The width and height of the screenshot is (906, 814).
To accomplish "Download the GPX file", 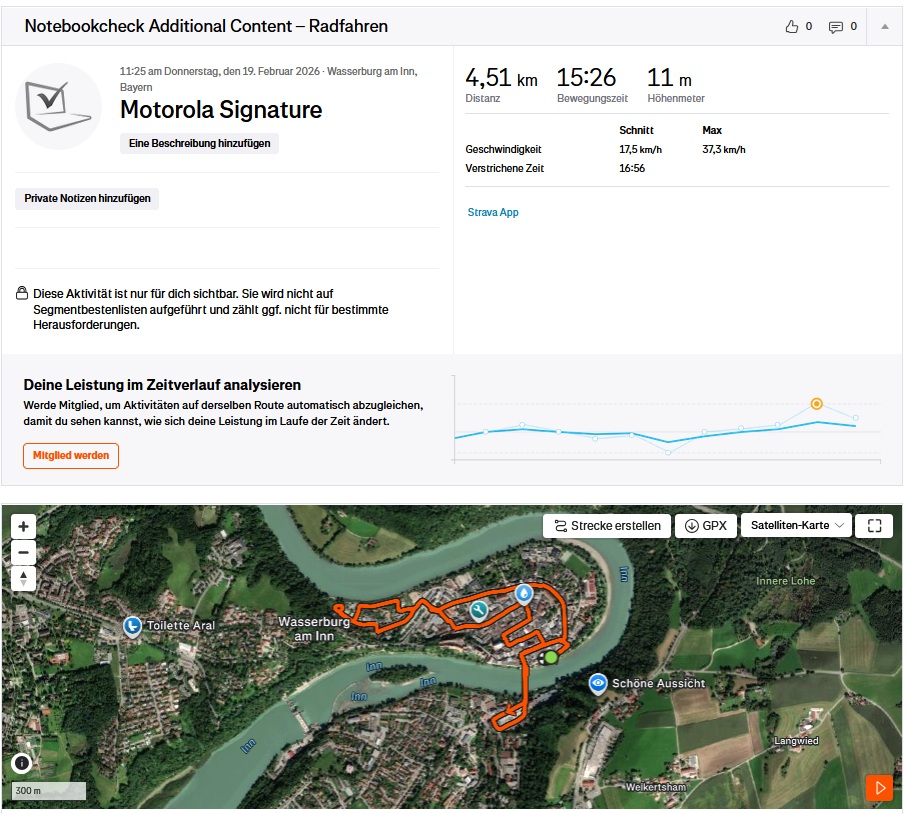I will coord(706,526).
